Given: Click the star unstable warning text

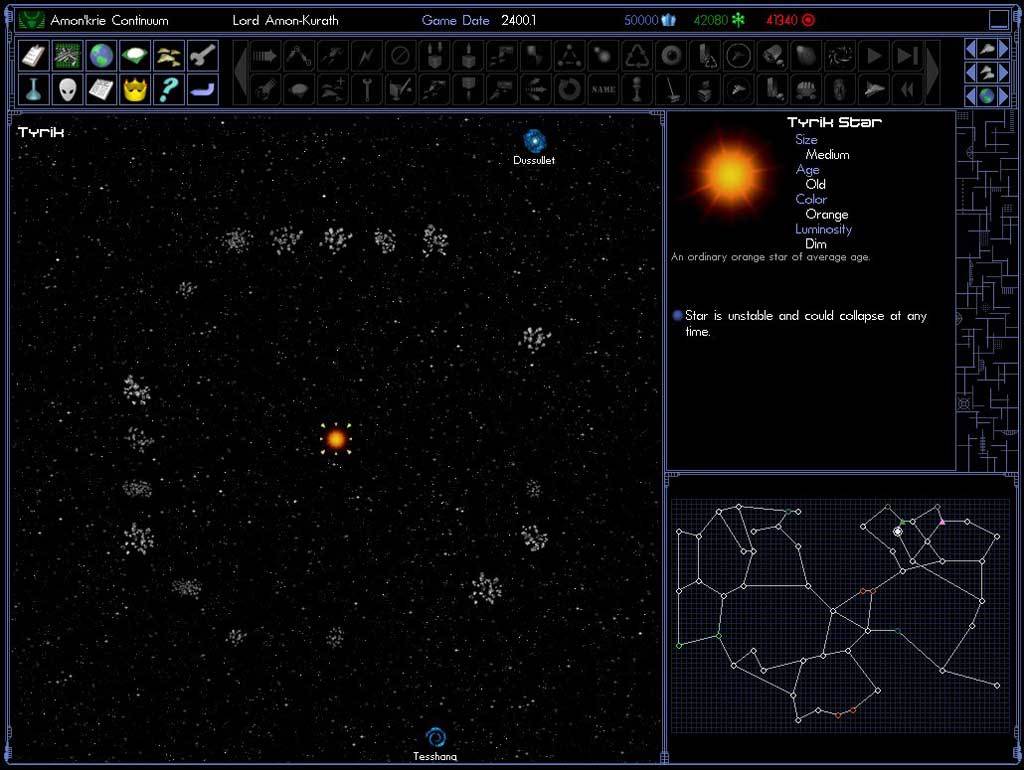Looking at the screenshot, I should coord(806,323).
